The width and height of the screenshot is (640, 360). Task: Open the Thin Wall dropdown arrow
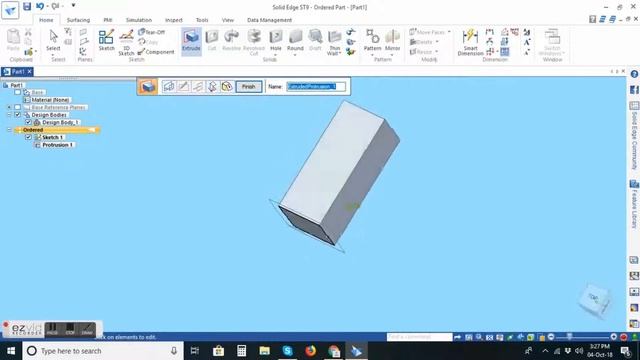[340, 53]
